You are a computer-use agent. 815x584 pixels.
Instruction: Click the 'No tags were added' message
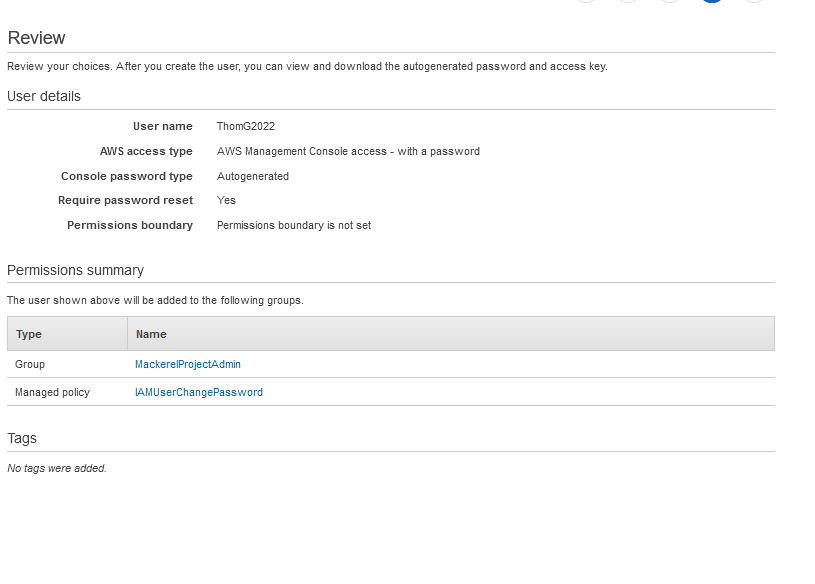[x=57, y=469]
